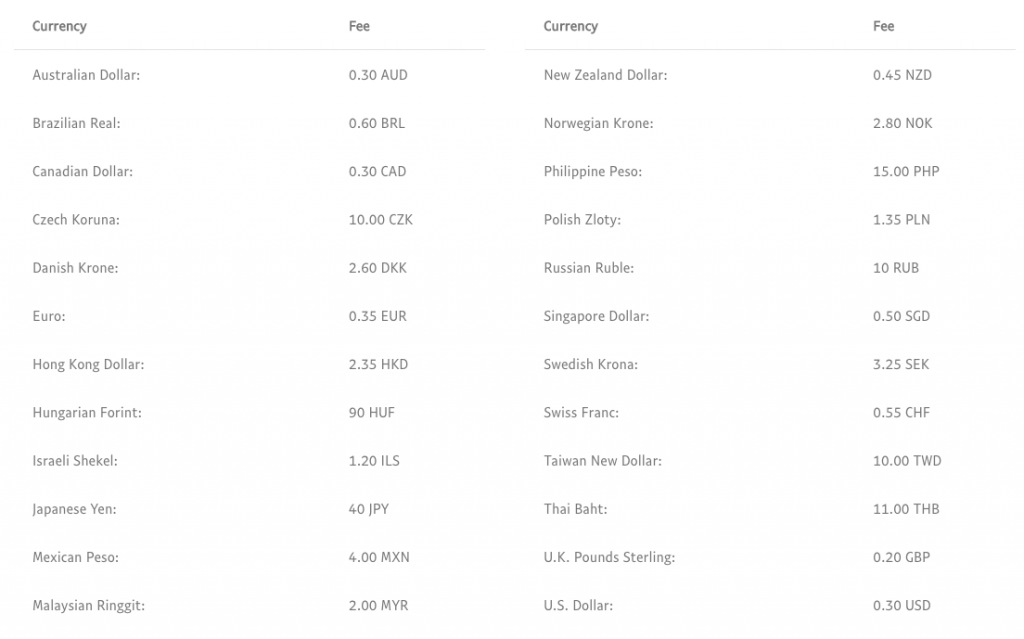
Task: Select the Canadian Dollar currency label
Action: [82, 171]
